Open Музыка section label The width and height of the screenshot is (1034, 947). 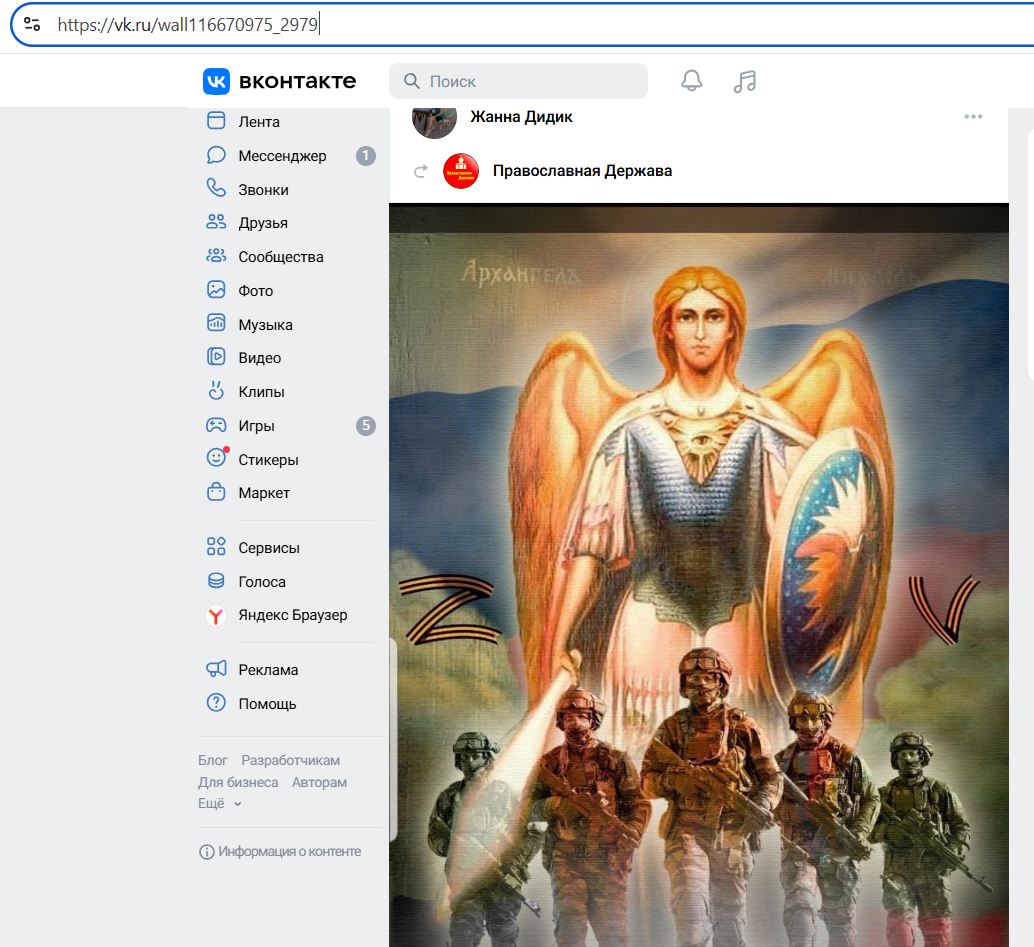click(x=266, y=325)
